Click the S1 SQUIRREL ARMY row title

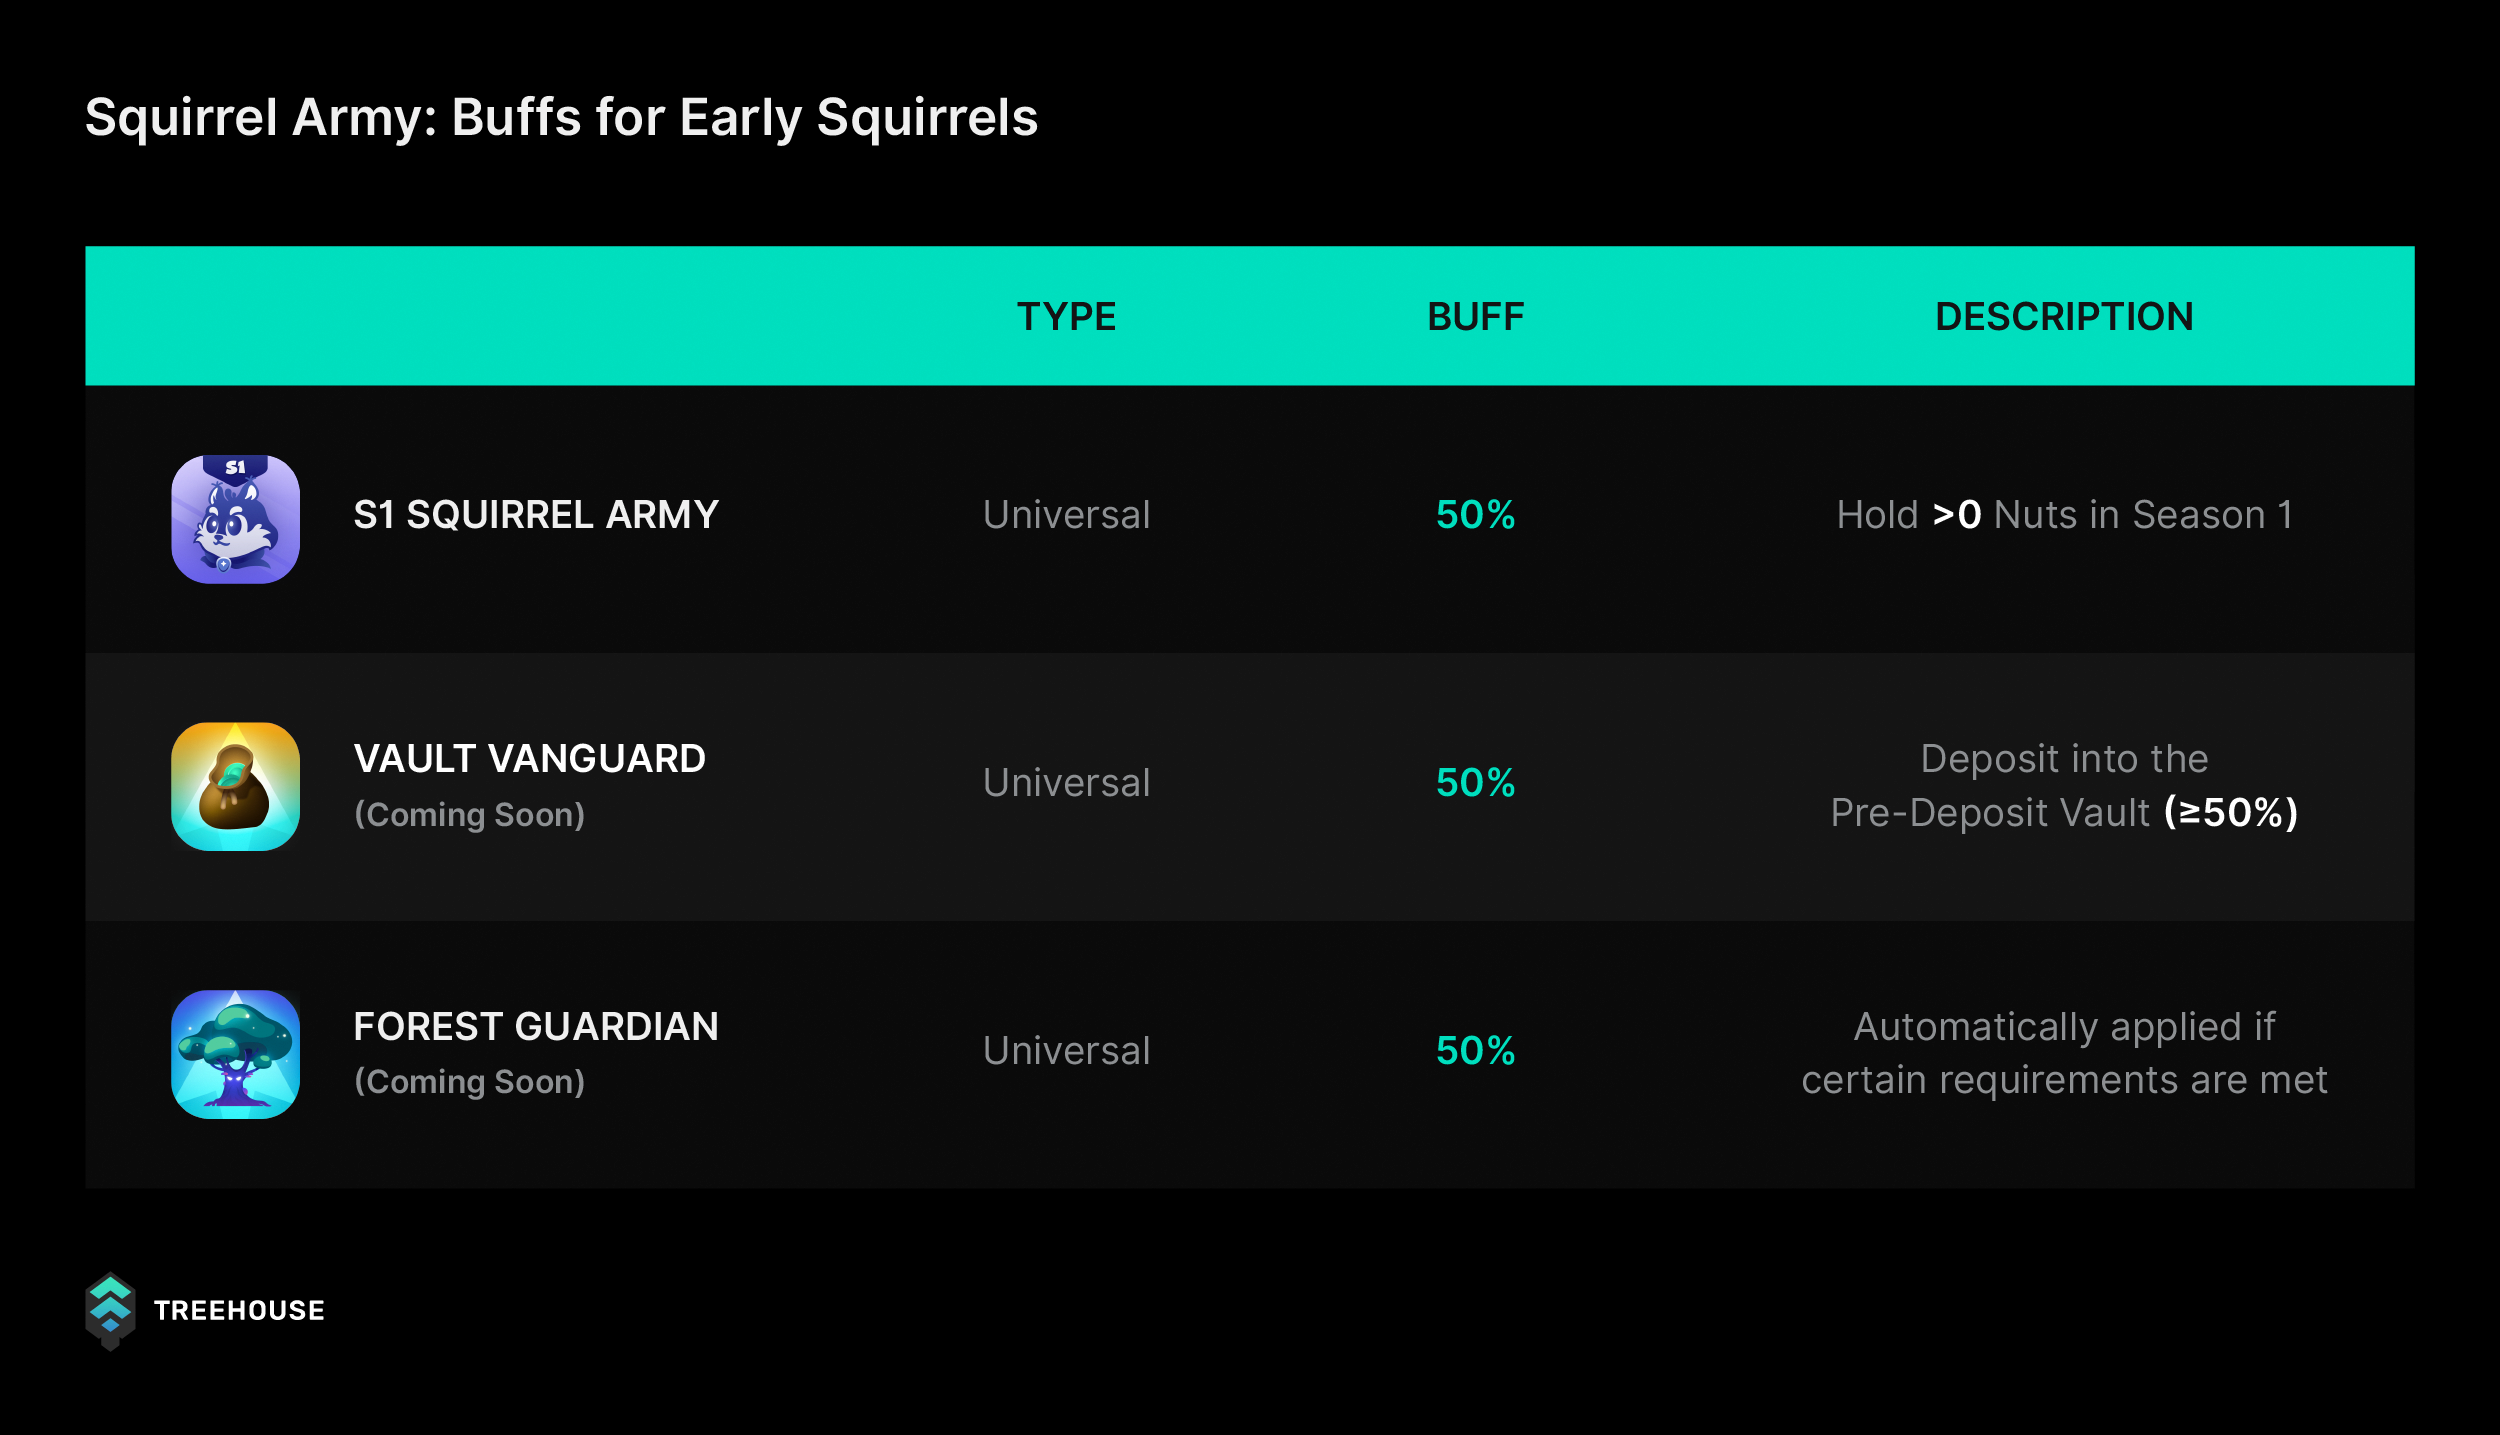536,515
